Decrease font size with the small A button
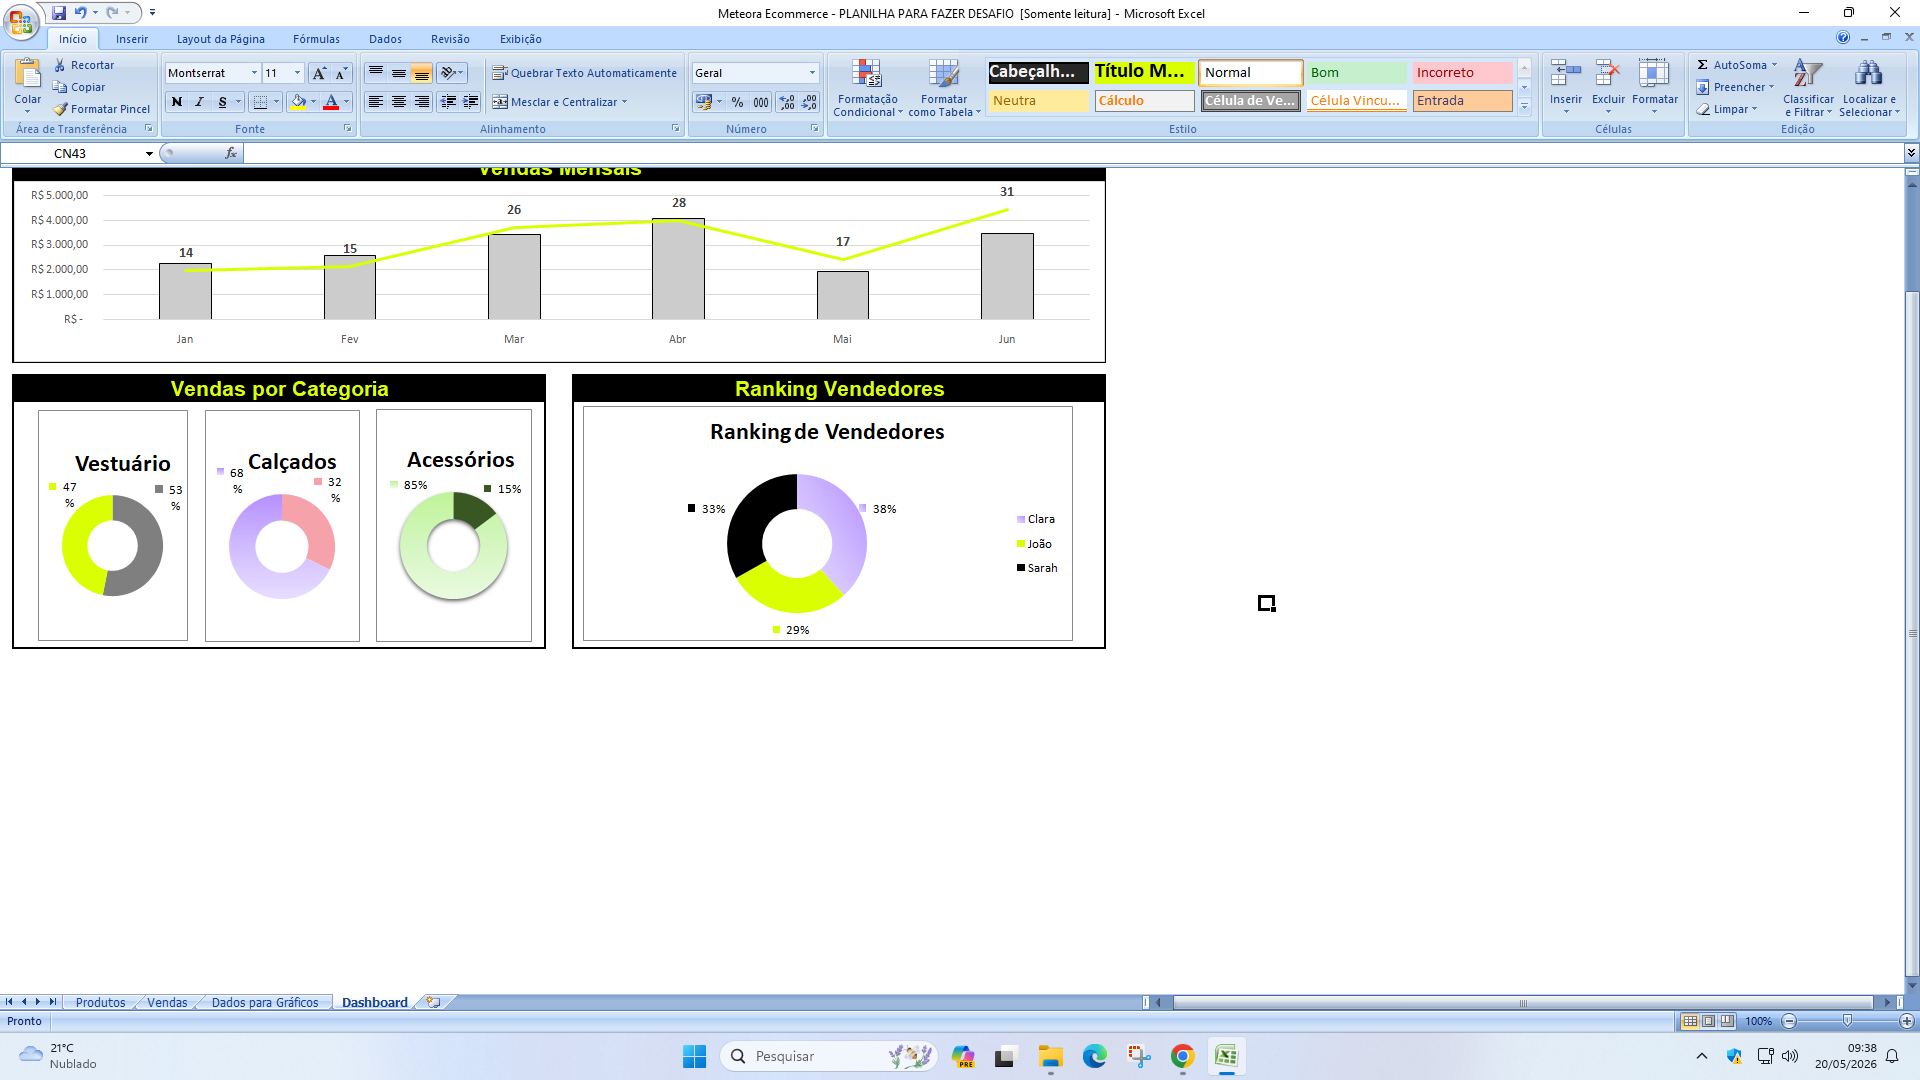1920x1080 pixels. 341,73
